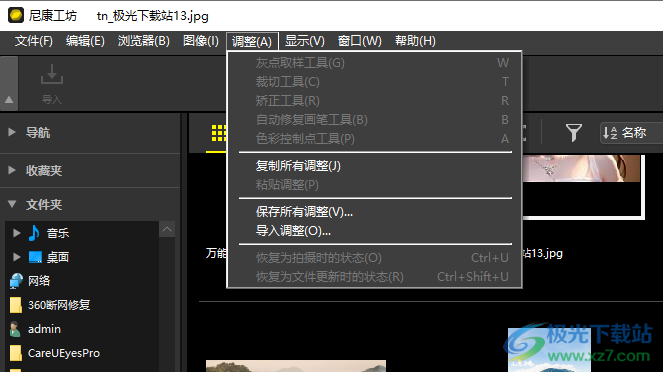Click the folder tree scroll-up arrow

(x=167, y=230)
